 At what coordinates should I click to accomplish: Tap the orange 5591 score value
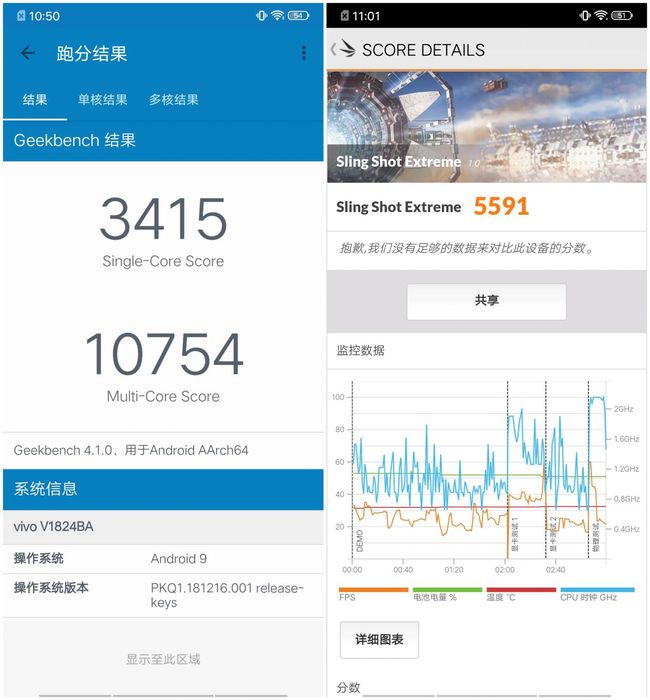501,206
